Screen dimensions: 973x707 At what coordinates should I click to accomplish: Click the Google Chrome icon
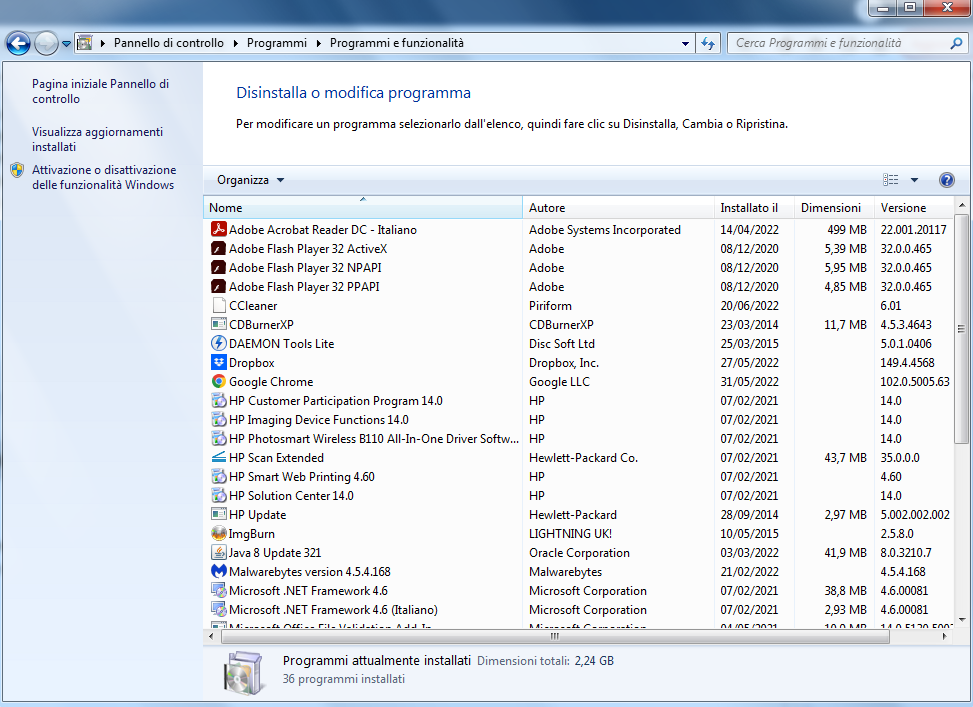(x=219, y=382)
